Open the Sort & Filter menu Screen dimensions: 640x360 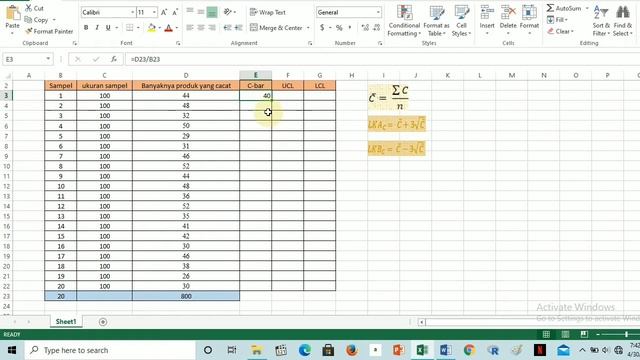[x=601, y=21]
